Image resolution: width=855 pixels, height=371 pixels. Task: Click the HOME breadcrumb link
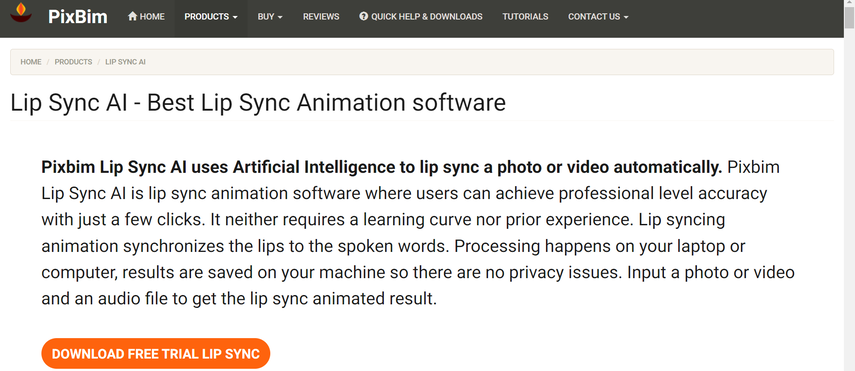tap(31, 62)
